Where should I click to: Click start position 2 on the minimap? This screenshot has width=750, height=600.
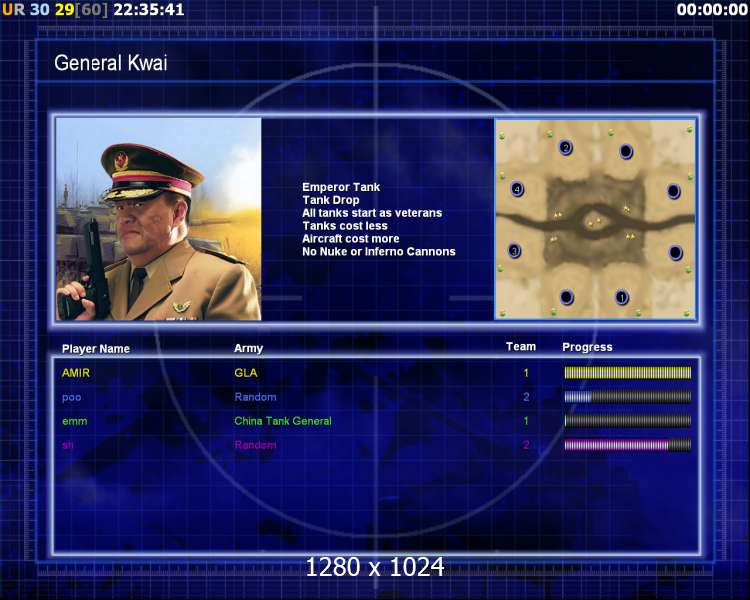click(x=565, y=147)
